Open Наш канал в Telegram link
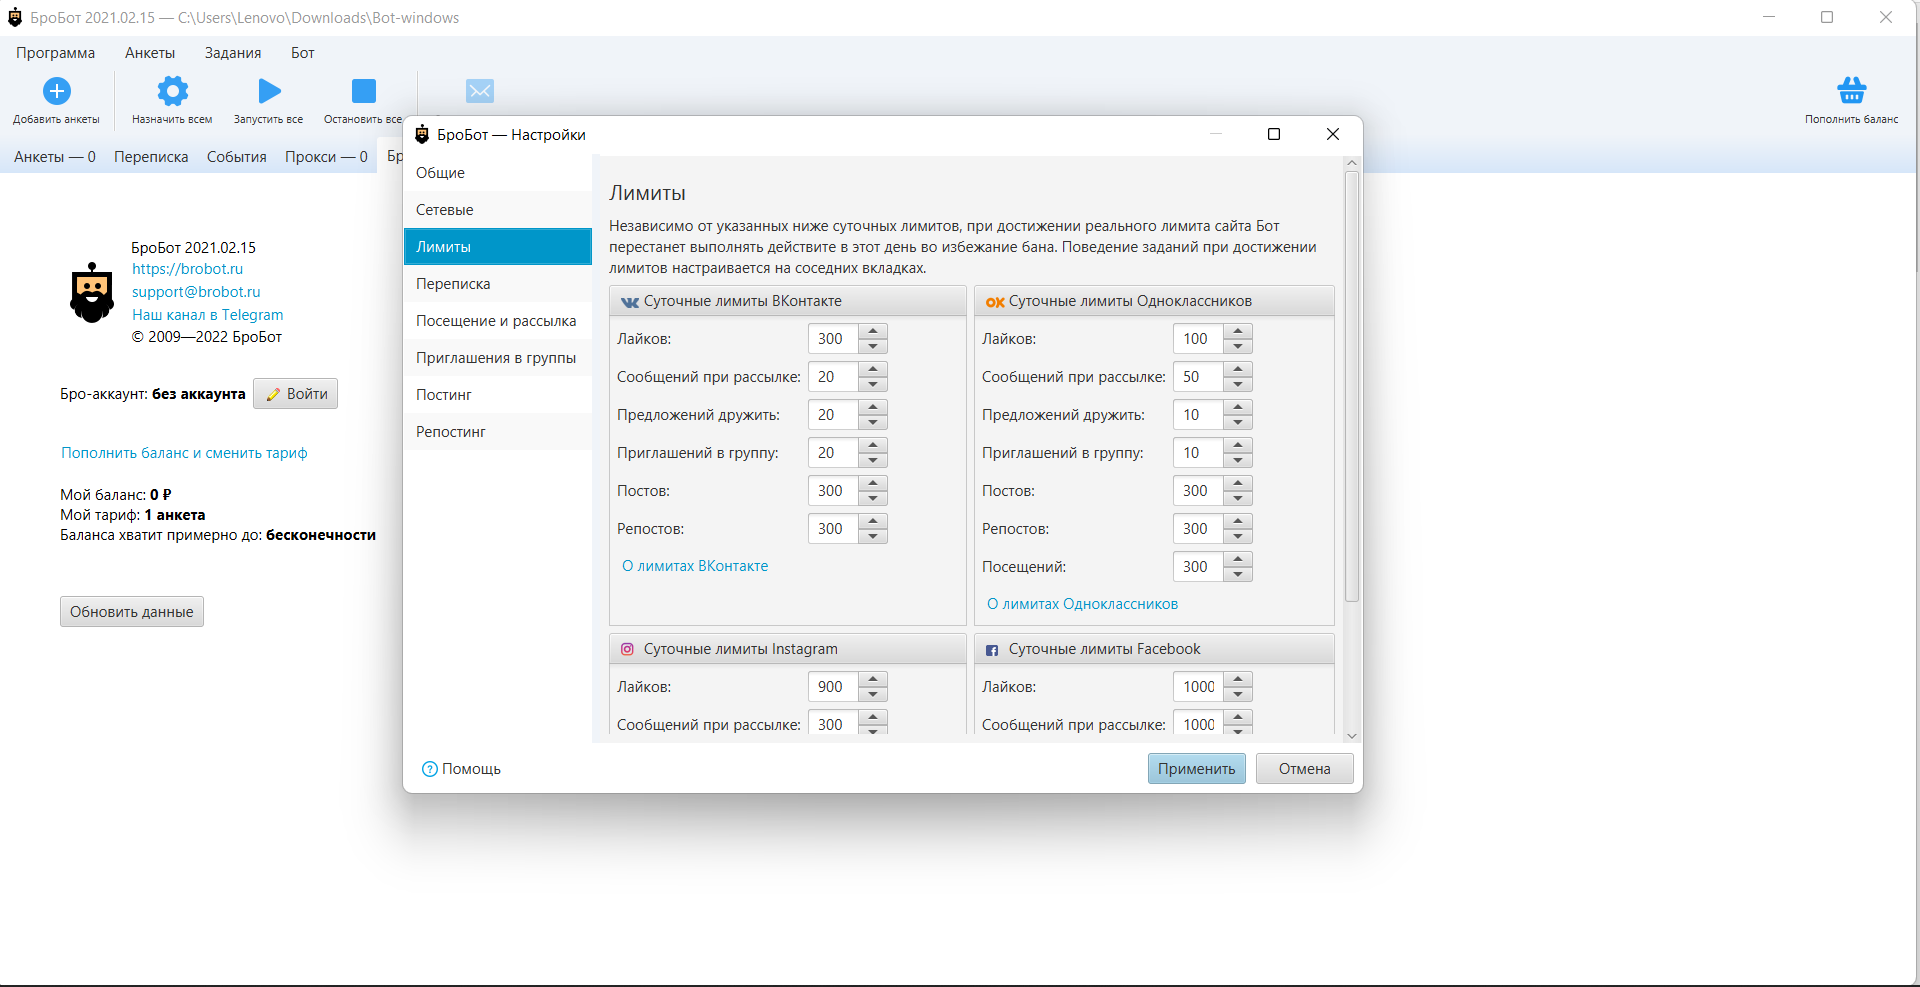This screenshot has width=1920, height=987. tap(208, 315)
